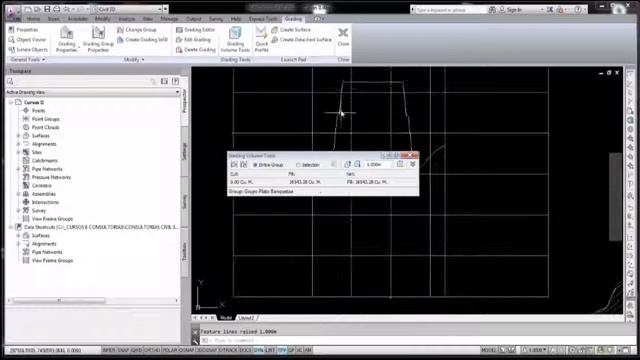Click Save icon in quick access toolbar
The image size is (640, 360).
[x=47, y=9]
